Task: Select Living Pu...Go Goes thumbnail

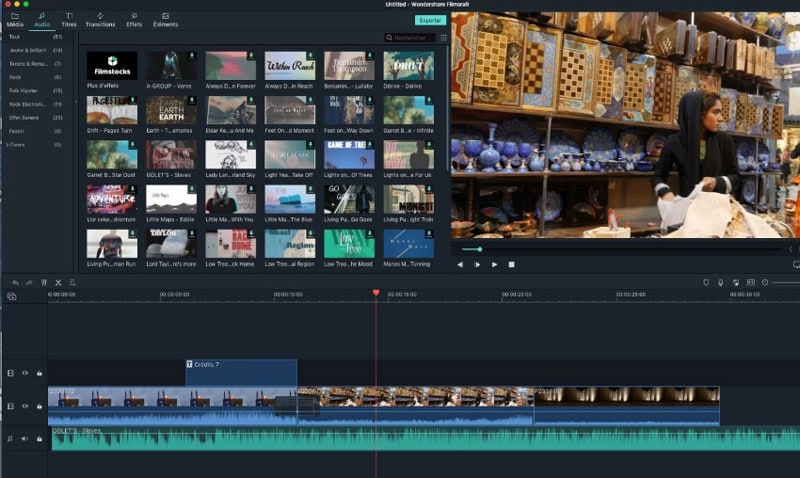Action: point(349,199)
